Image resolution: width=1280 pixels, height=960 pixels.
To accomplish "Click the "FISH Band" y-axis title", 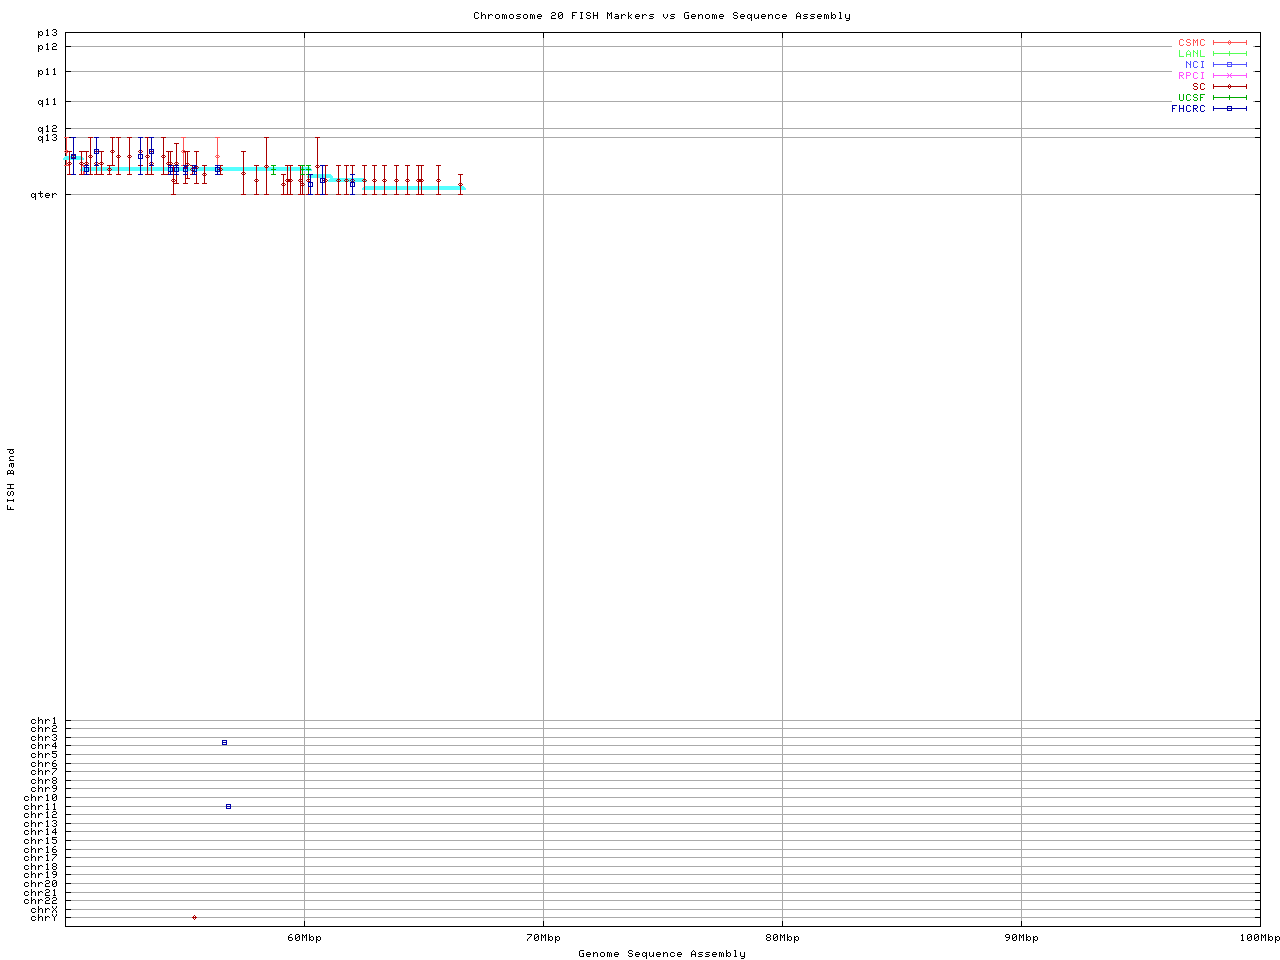I will point(12,479).
